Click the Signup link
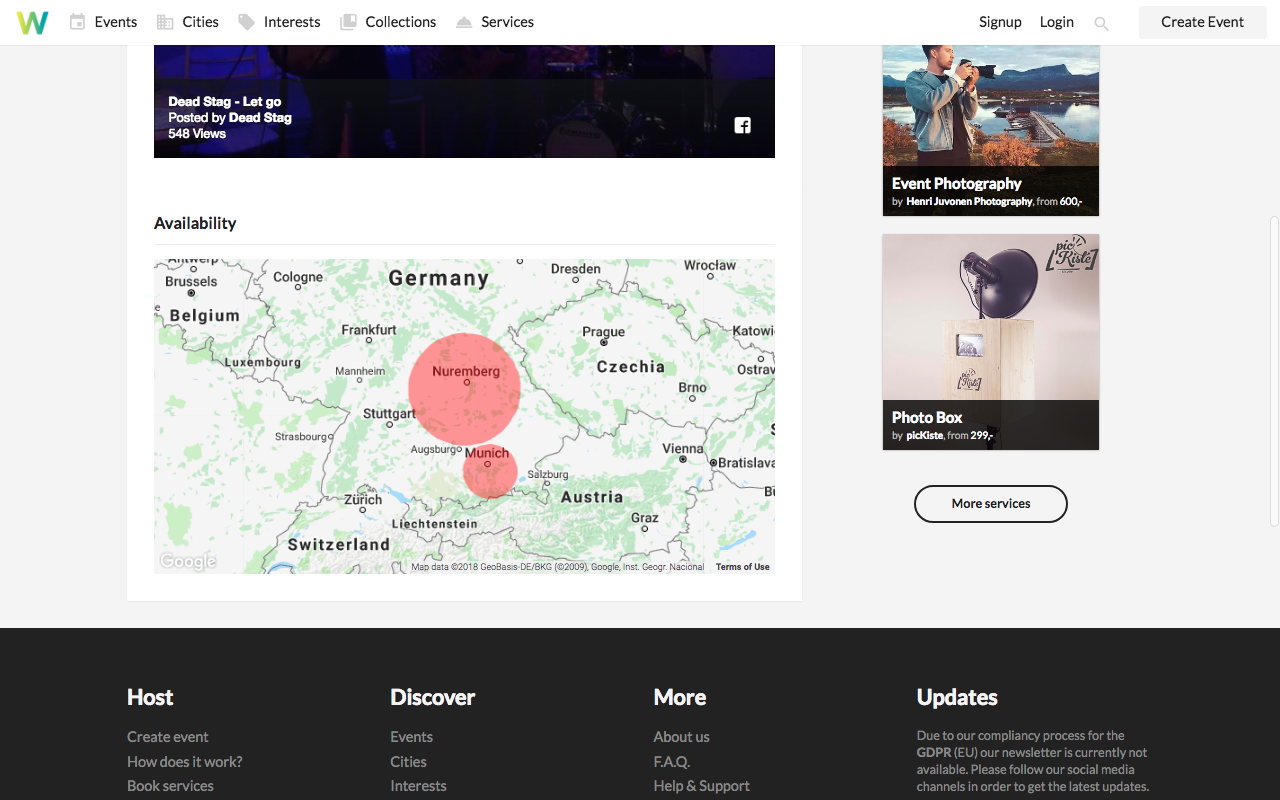Screen dimensions: 1280x800 coord(1000,22)
